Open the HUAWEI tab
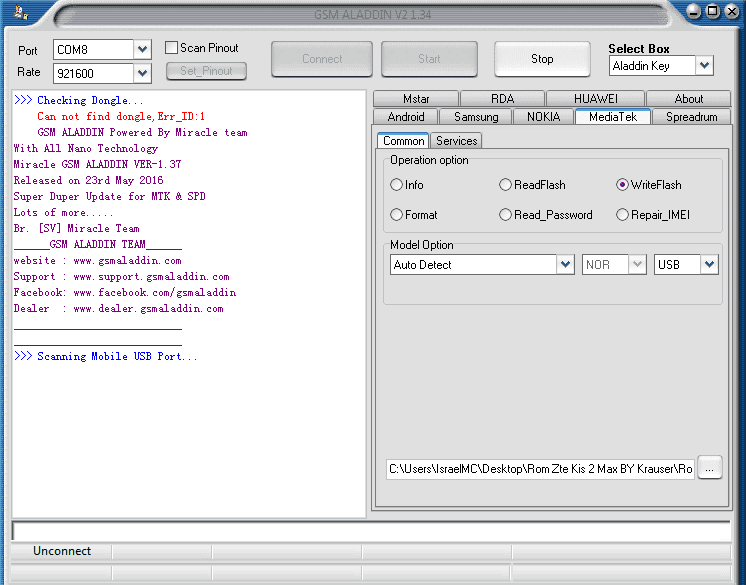This screenshot has width=746, height=585. 596,98
